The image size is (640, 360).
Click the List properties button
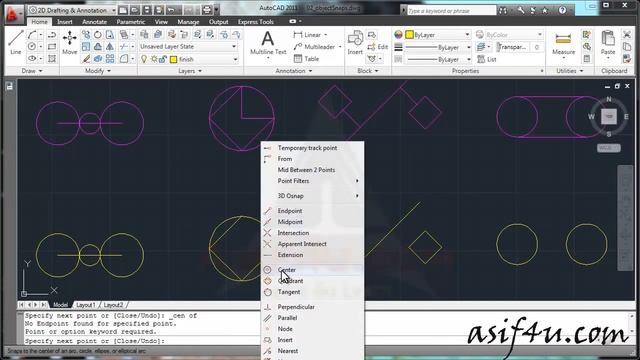click(487, 59)
